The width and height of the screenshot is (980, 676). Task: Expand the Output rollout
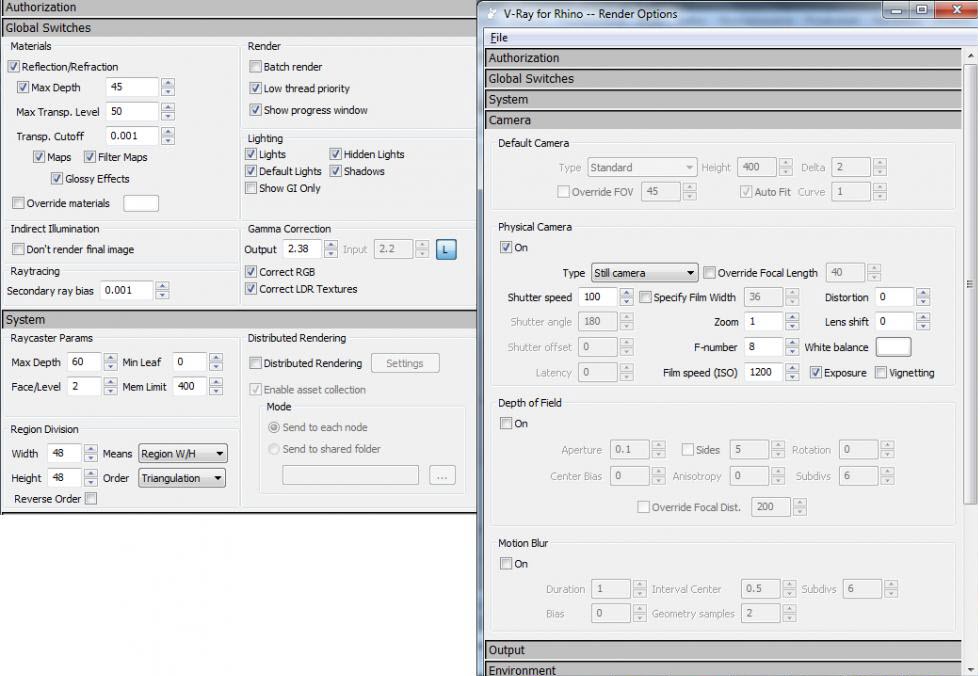pyautogui.click(x=723, y=650)
